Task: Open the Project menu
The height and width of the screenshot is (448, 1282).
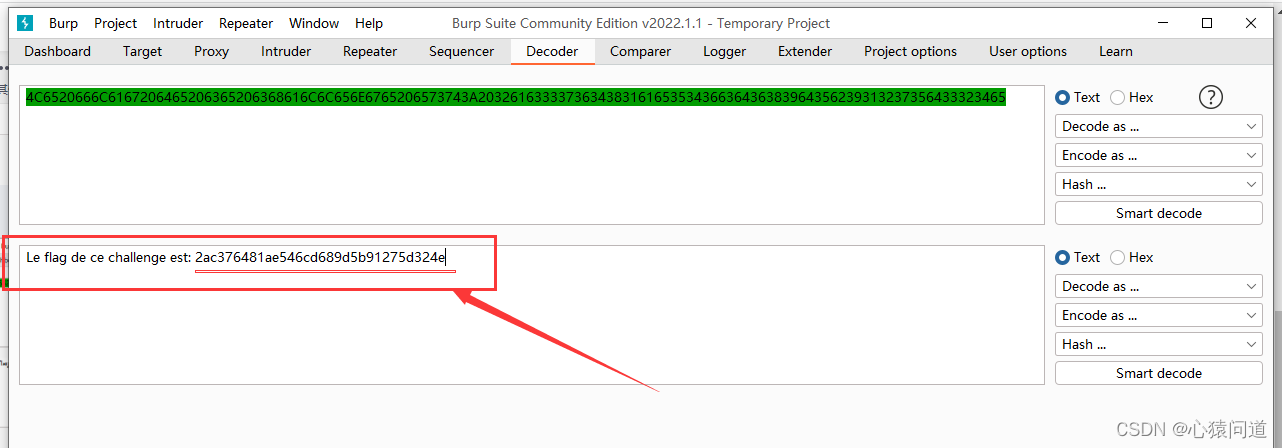Action: 116,23
